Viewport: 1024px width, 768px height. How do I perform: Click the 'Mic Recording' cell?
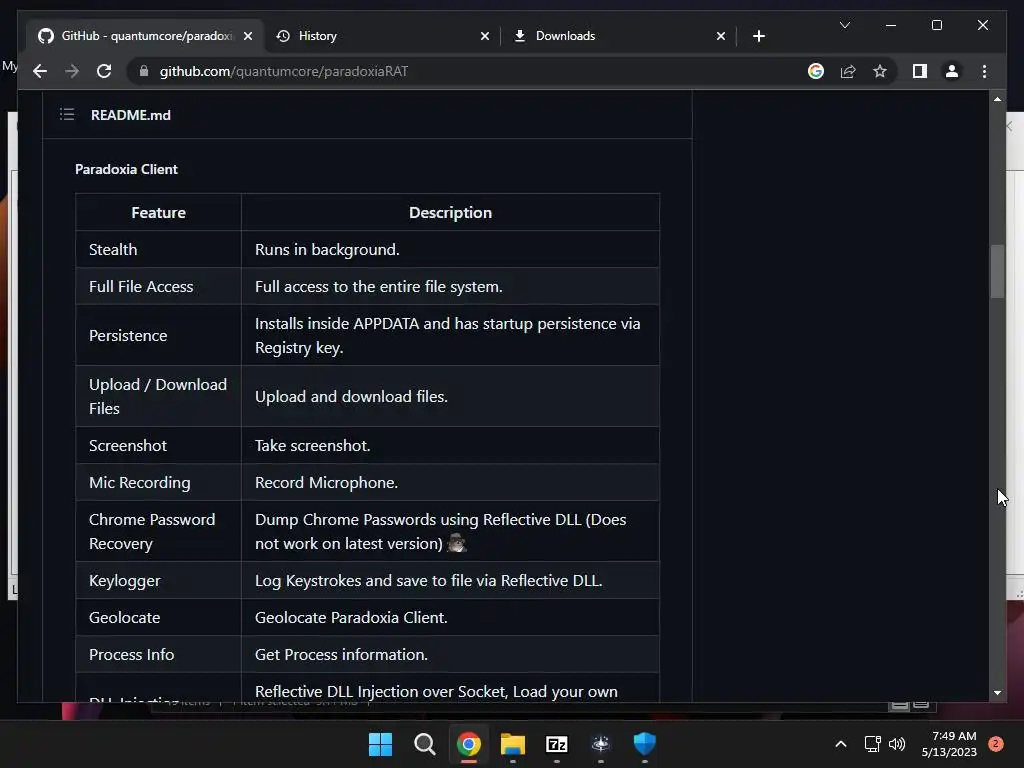158,483
